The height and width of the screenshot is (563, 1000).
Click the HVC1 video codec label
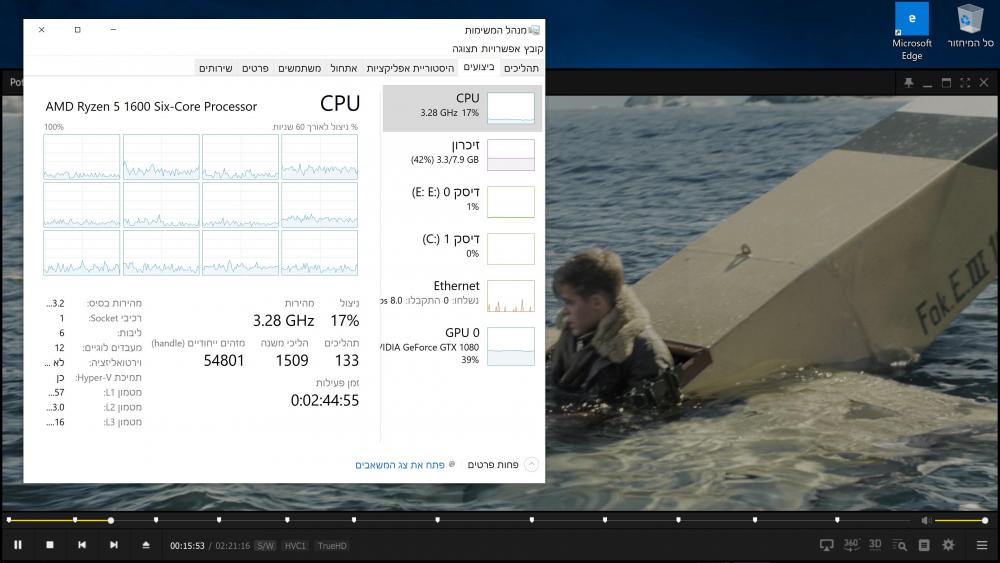[x=295, y=546]
